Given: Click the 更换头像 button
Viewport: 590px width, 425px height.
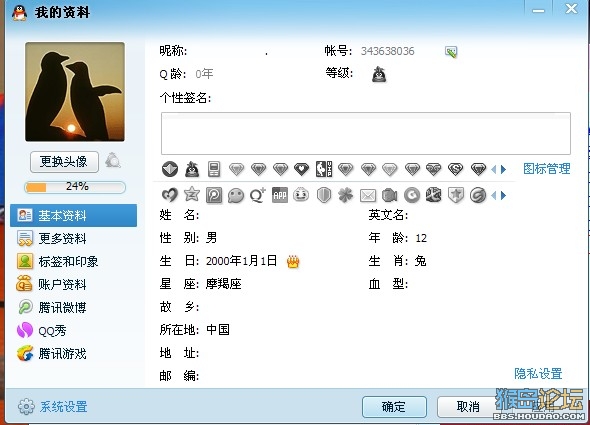Looking at the screenshot, I should (64, 162).
